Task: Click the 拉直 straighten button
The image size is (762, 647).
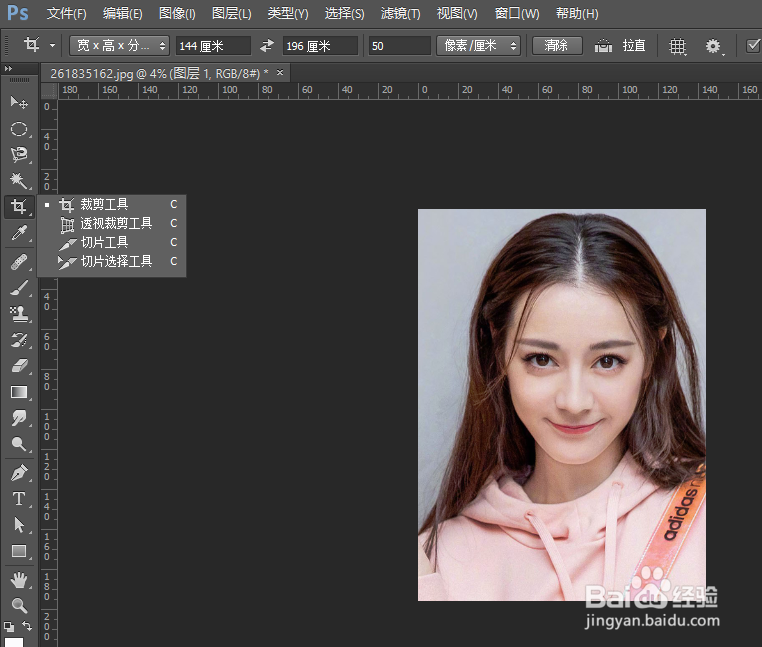Action: [x=634, y=46]
